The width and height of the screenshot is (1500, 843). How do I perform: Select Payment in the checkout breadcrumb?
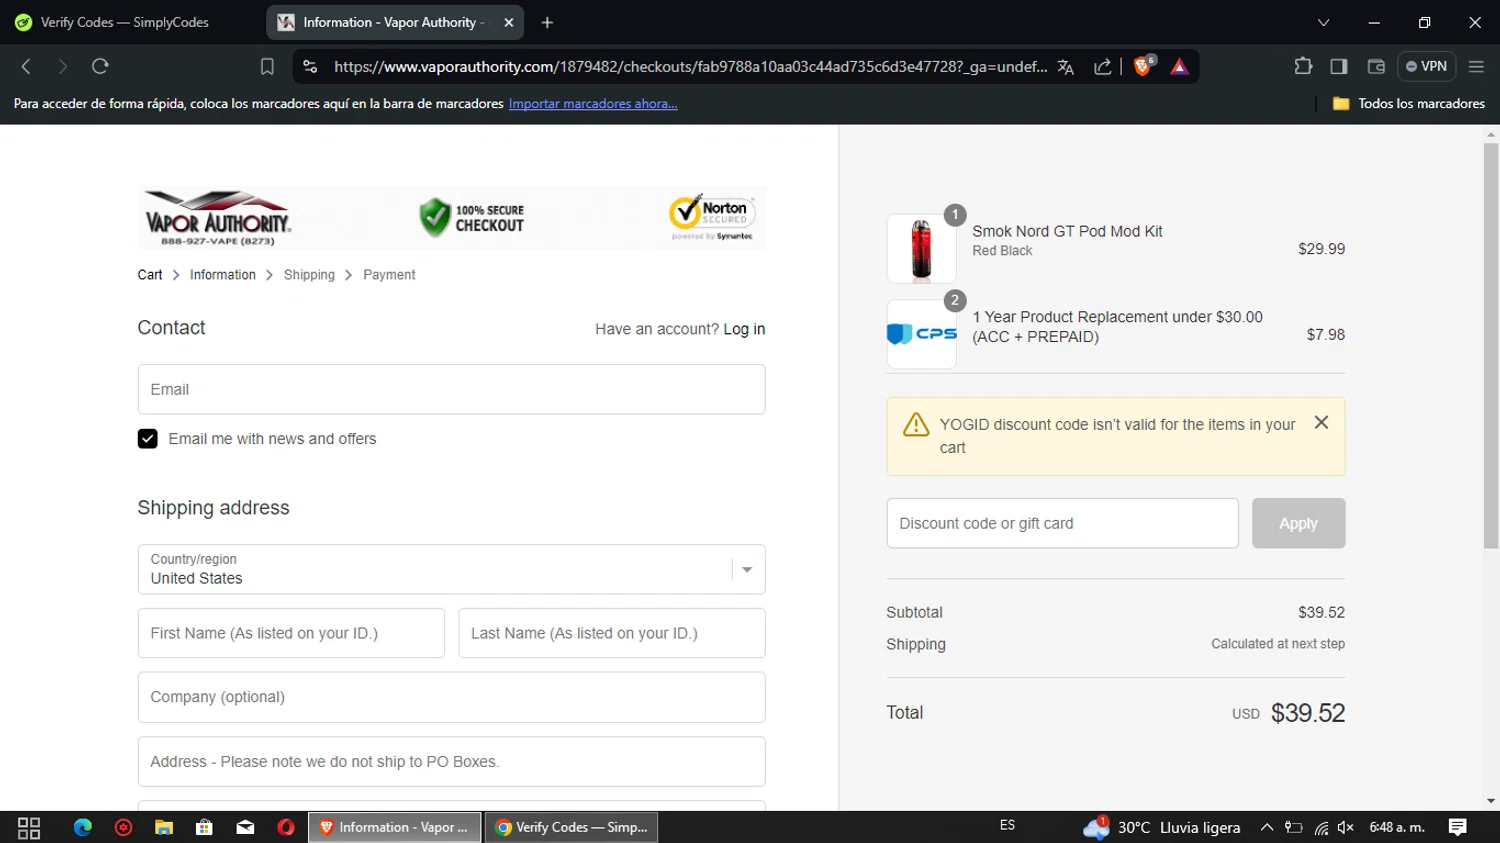(389, 275)
